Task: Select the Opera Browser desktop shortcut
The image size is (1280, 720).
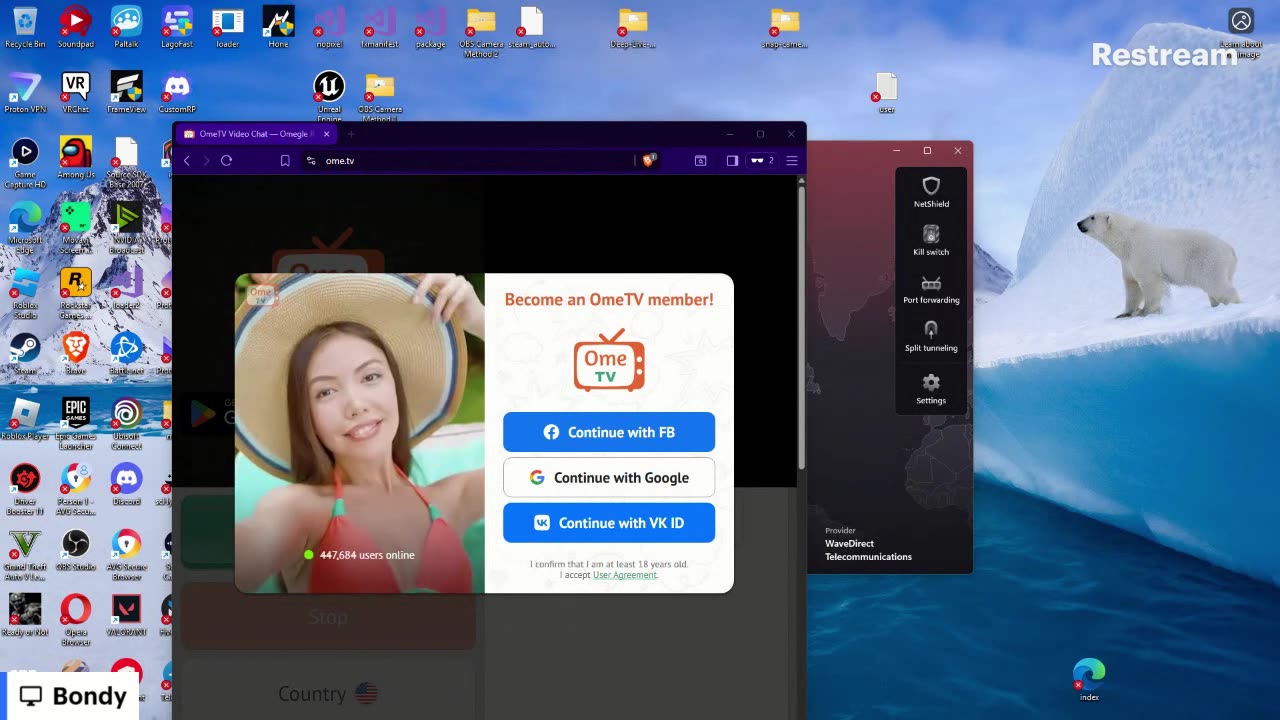Action: click(76, 620)
